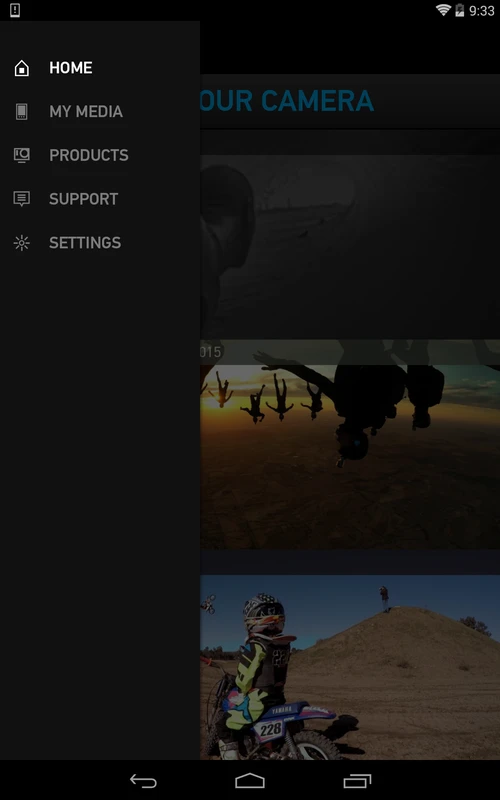Tap the Settings gear icon
Screen dimensions: 500x800
21,243
